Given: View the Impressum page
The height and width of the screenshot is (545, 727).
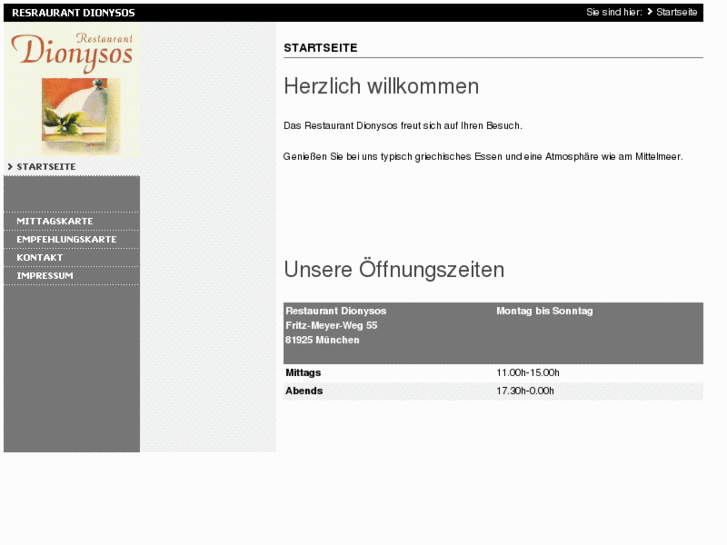Looking at the screenshot, I should click(x=45, y=275).
